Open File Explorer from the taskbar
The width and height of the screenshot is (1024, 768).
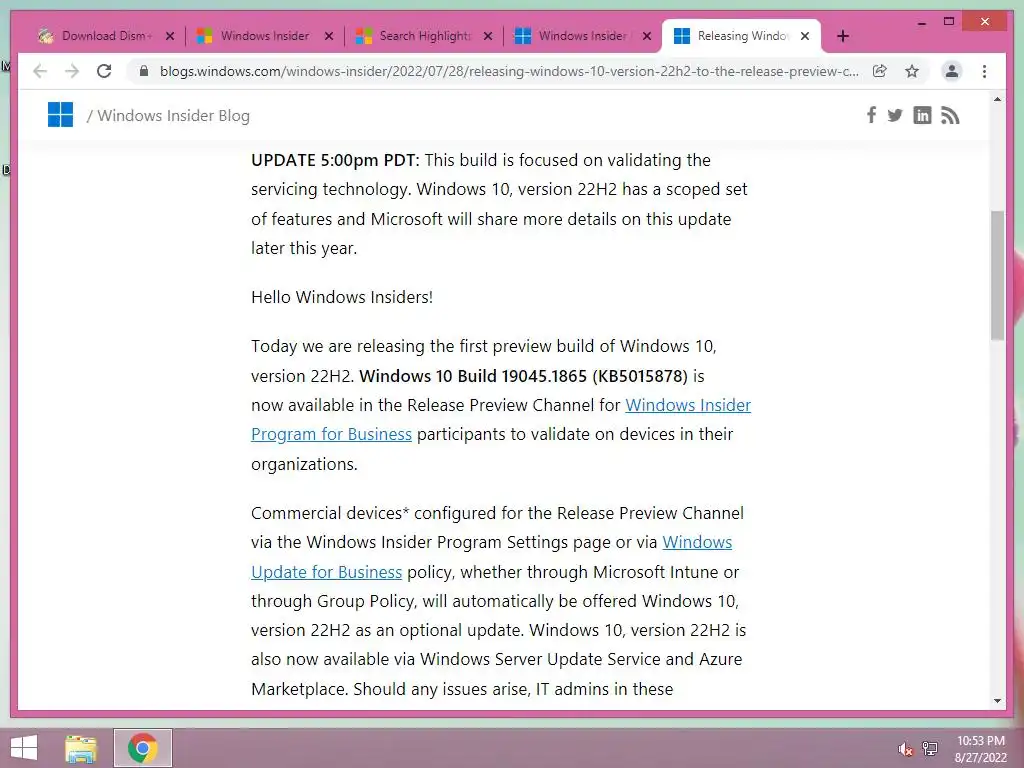pos(81,748)
